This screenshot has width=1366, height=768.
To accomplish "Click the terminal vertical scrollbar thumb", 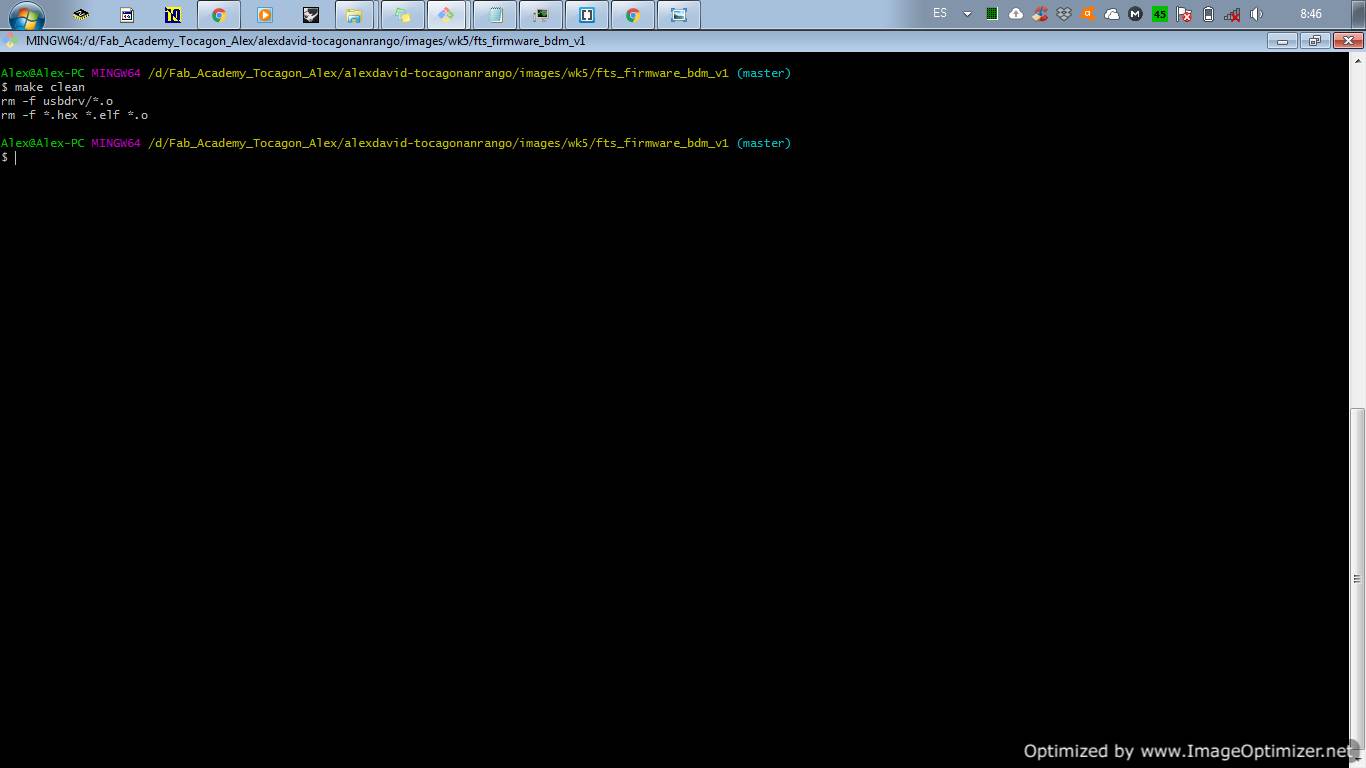I will tap(1357, 579).
